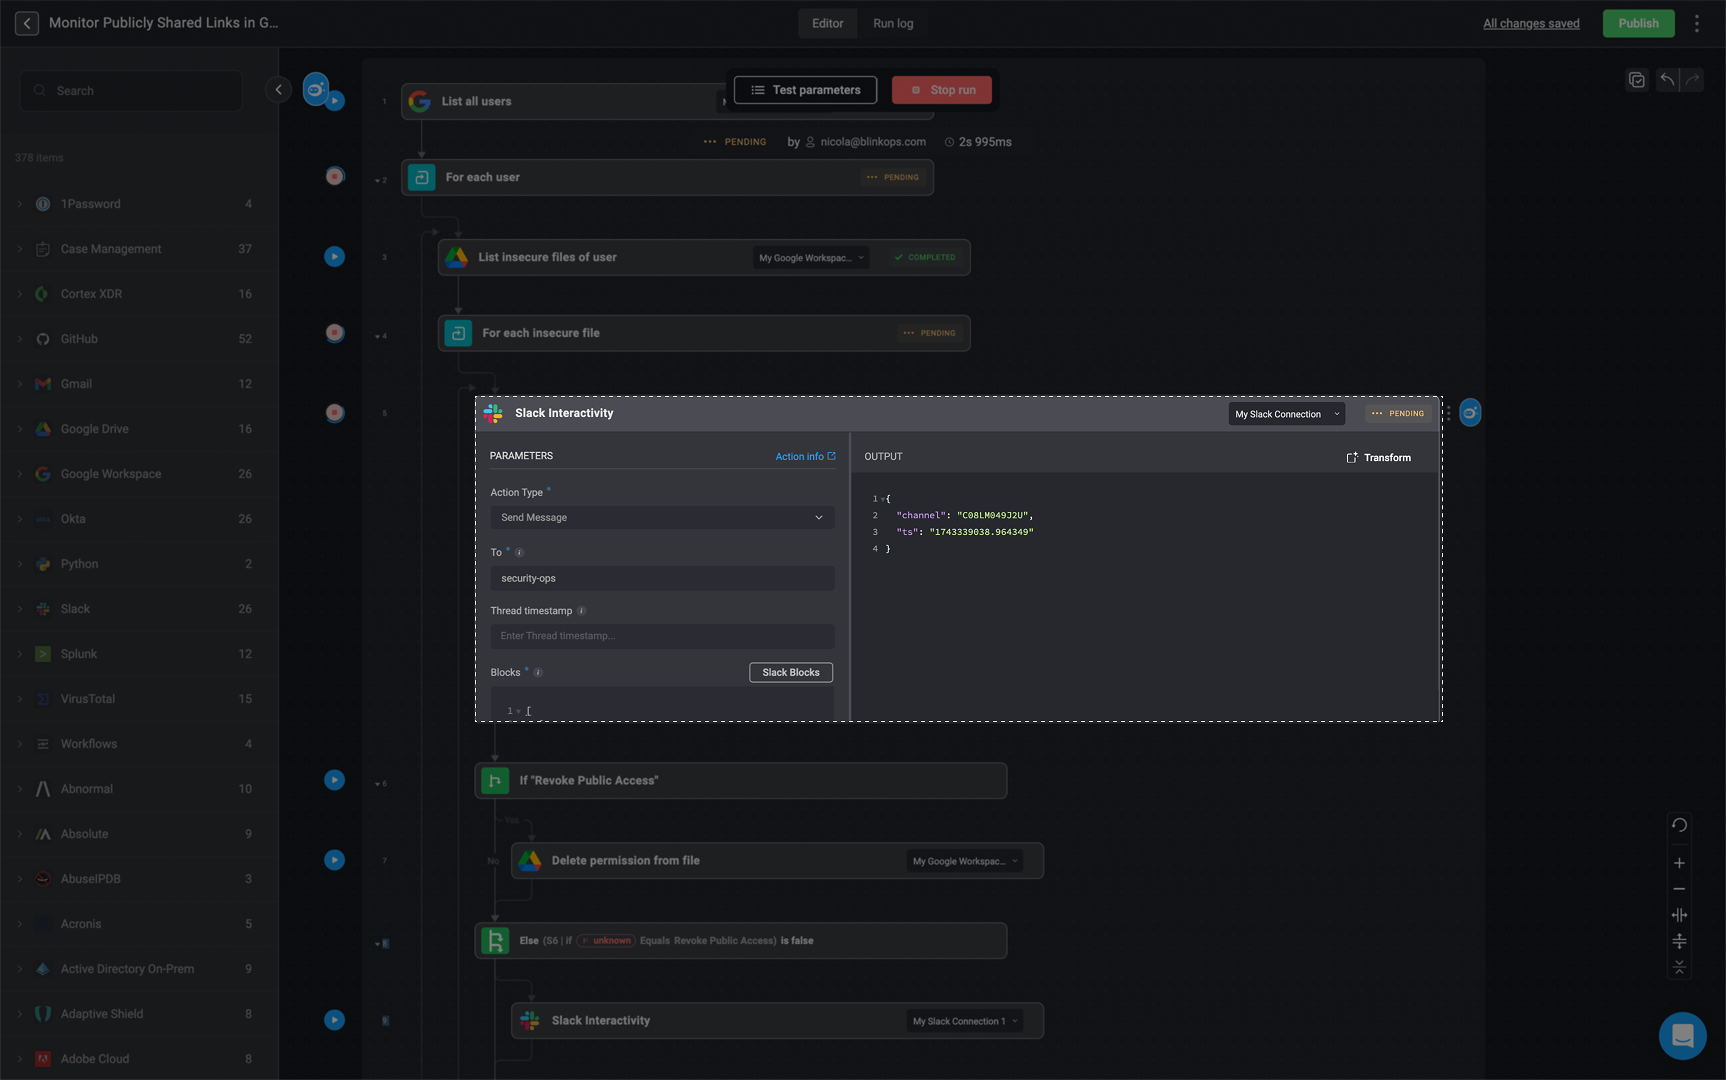
Task: Open the copilot icon beside the Slack Interactivity card
Action: pyautogui.click(x=1470, y=412)
